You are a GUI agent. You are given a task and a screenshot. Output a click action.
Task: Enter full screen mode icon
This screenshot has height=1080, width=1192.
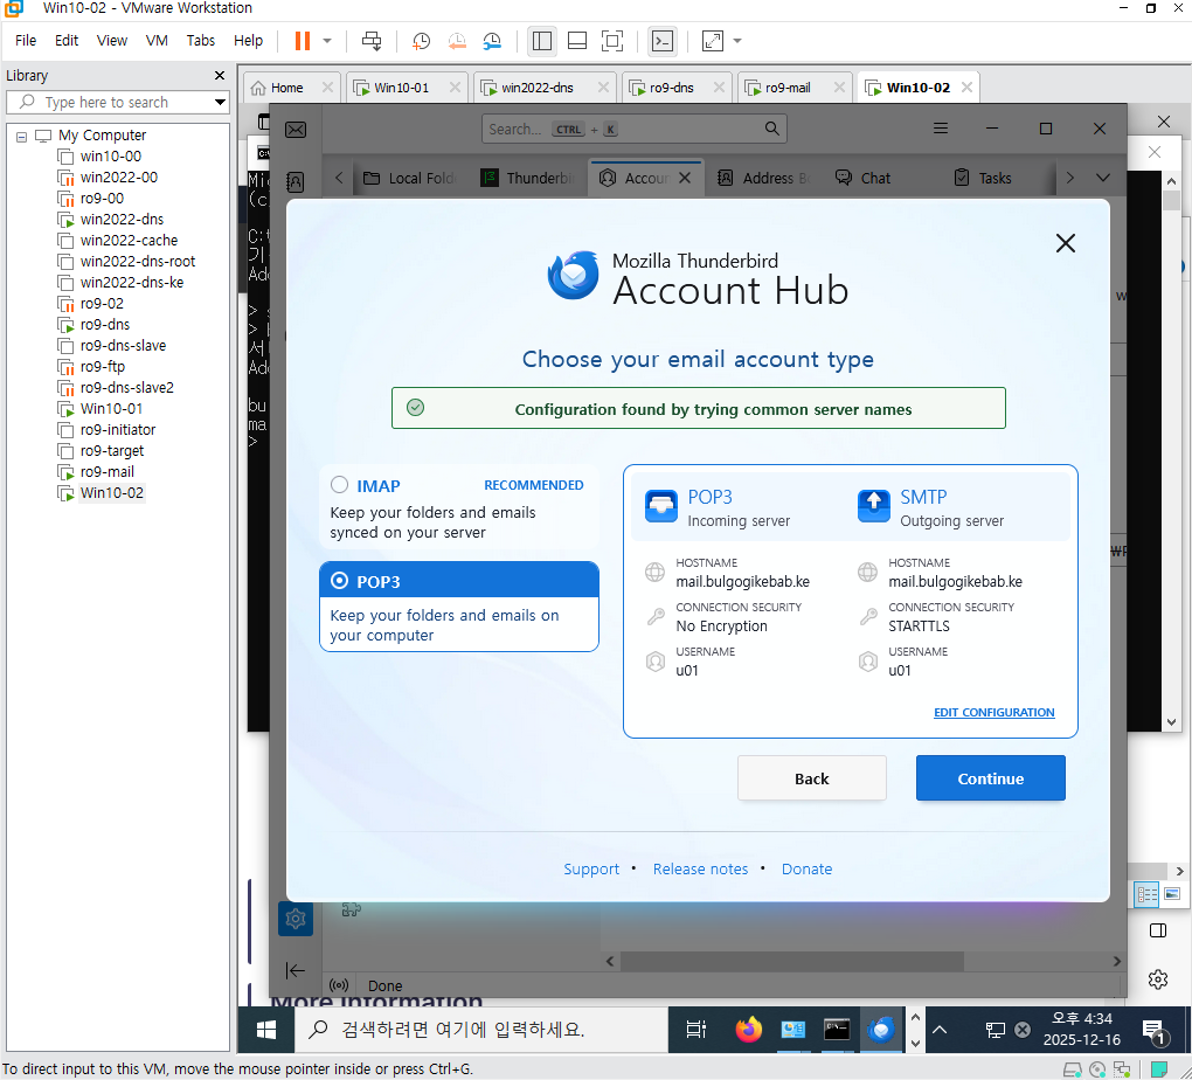[612, 41]
